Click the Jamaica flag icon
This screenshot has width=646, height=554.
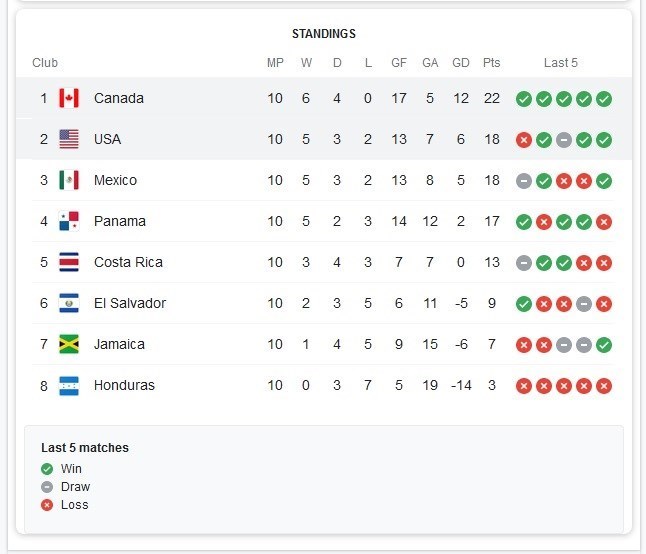pos(69,344)
